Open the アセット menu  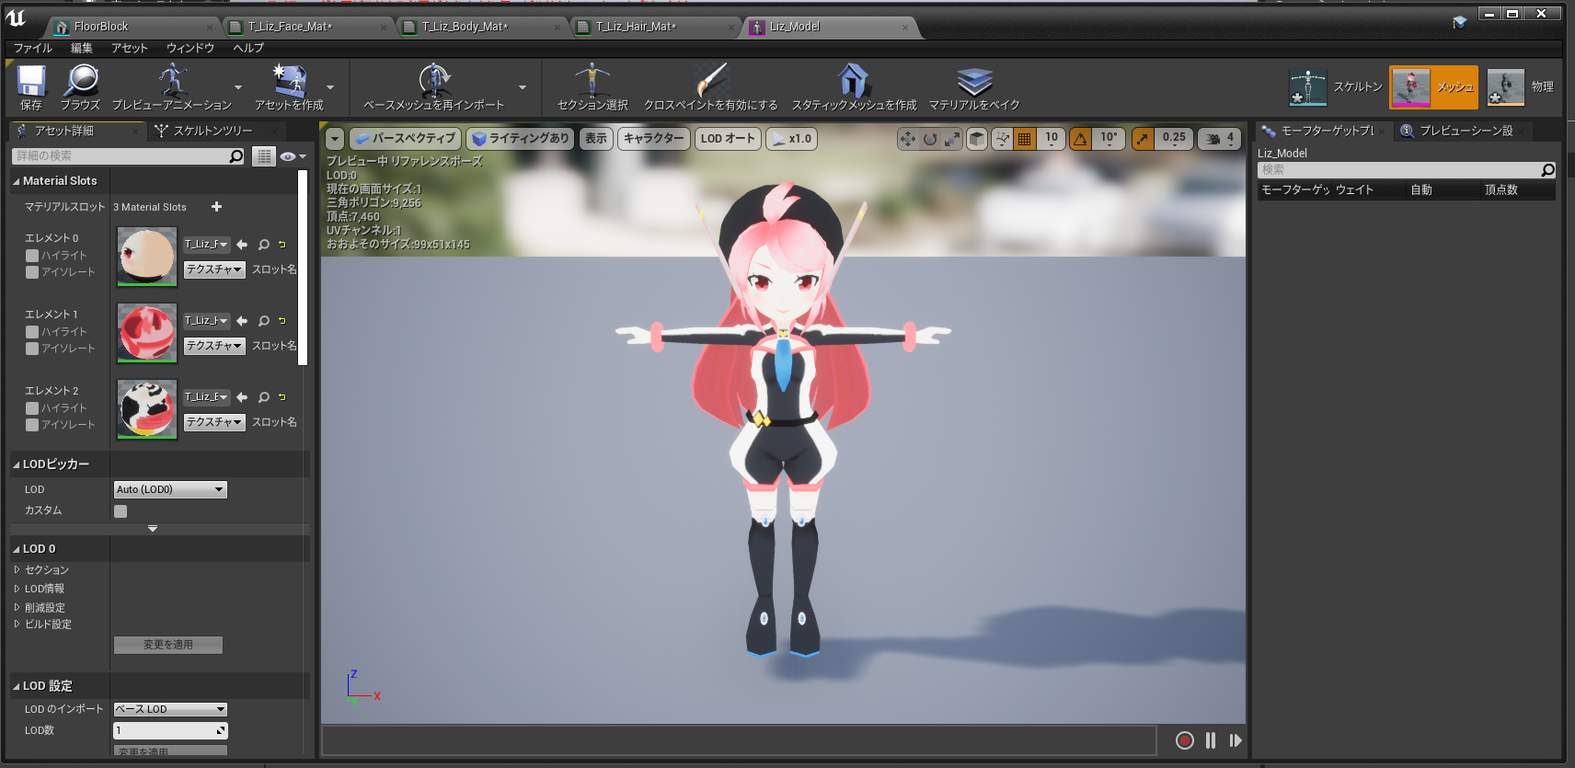click(x=130, y=48)
